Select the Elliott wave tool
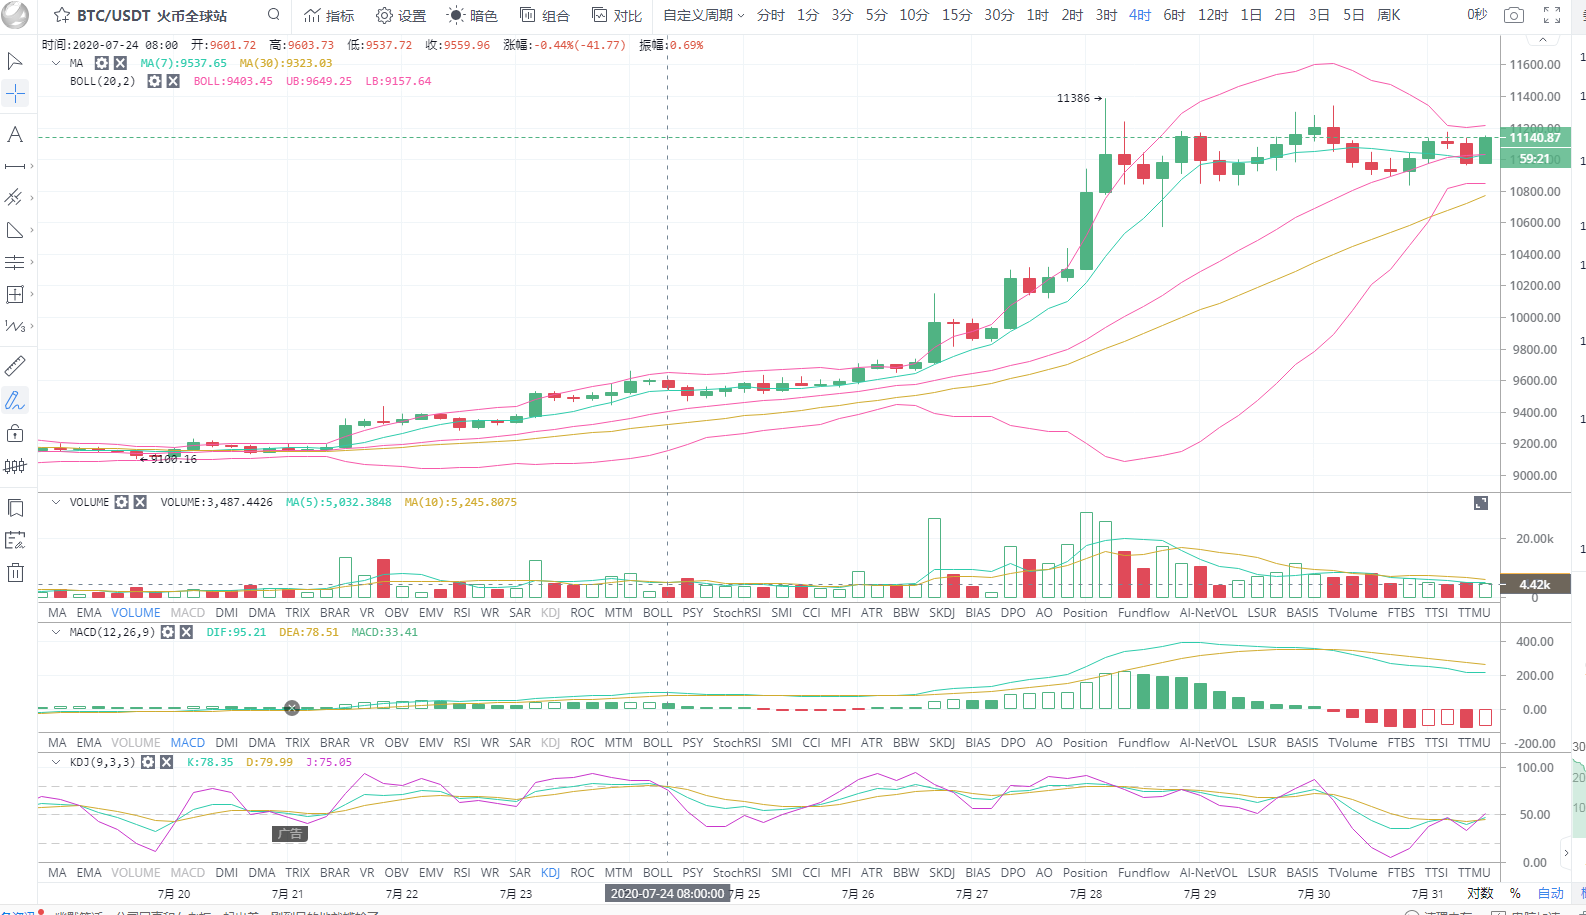 tap(15, 326)
